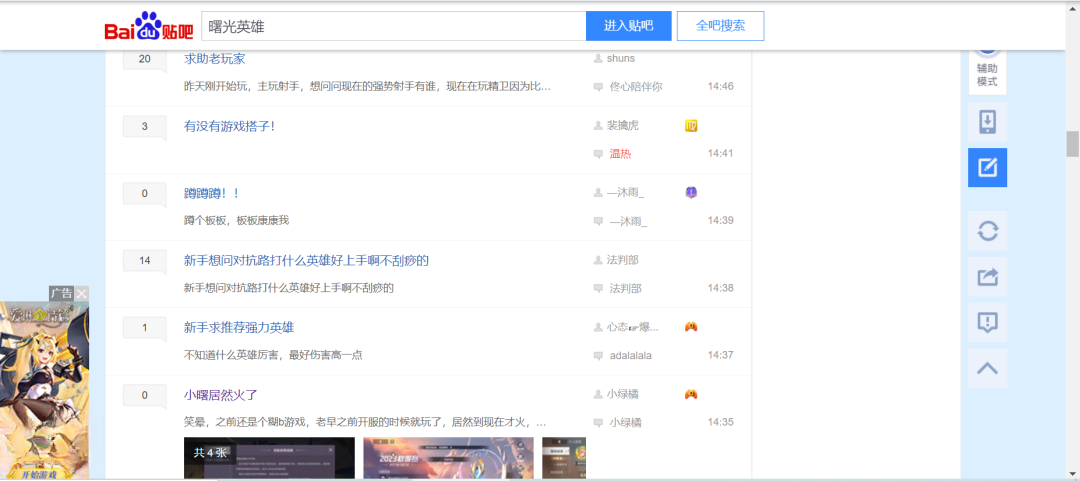Click the reply count 3 box
The width and height of the screenshot is (1080, 481).
tap(145, 127)
